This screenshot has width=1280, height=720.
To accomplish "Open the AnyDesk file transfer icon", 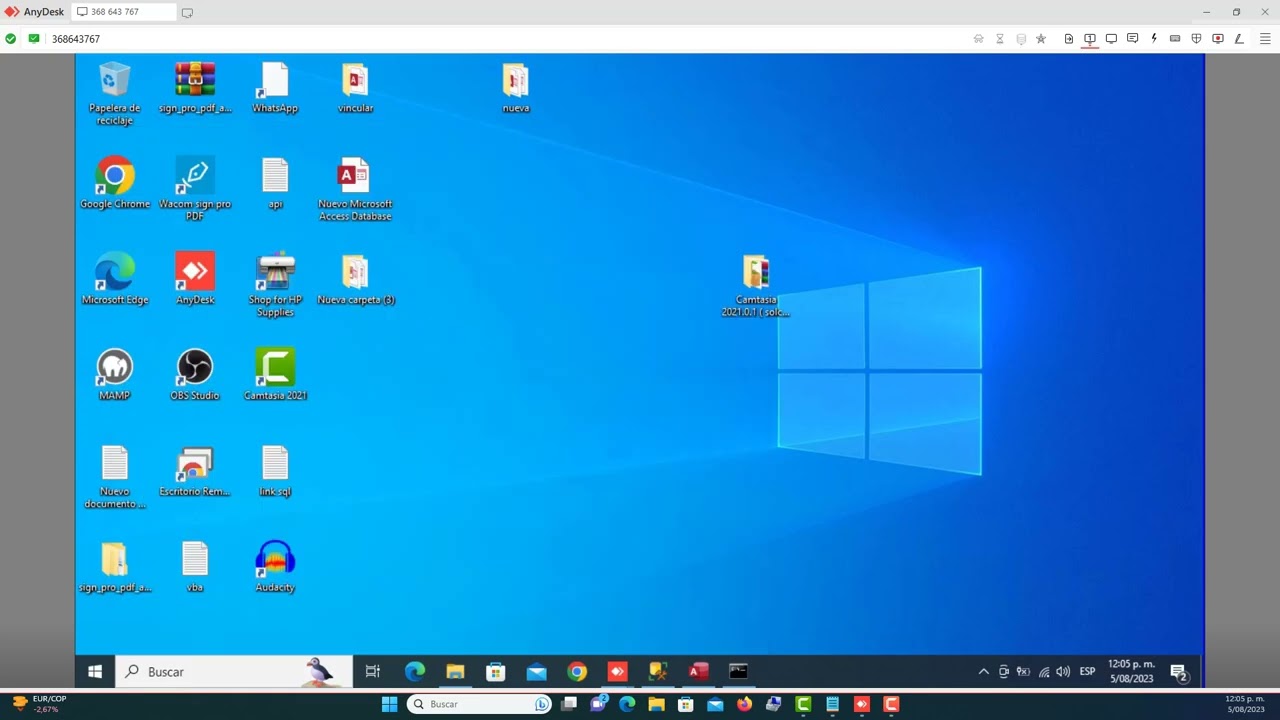I will point(1069,39).
